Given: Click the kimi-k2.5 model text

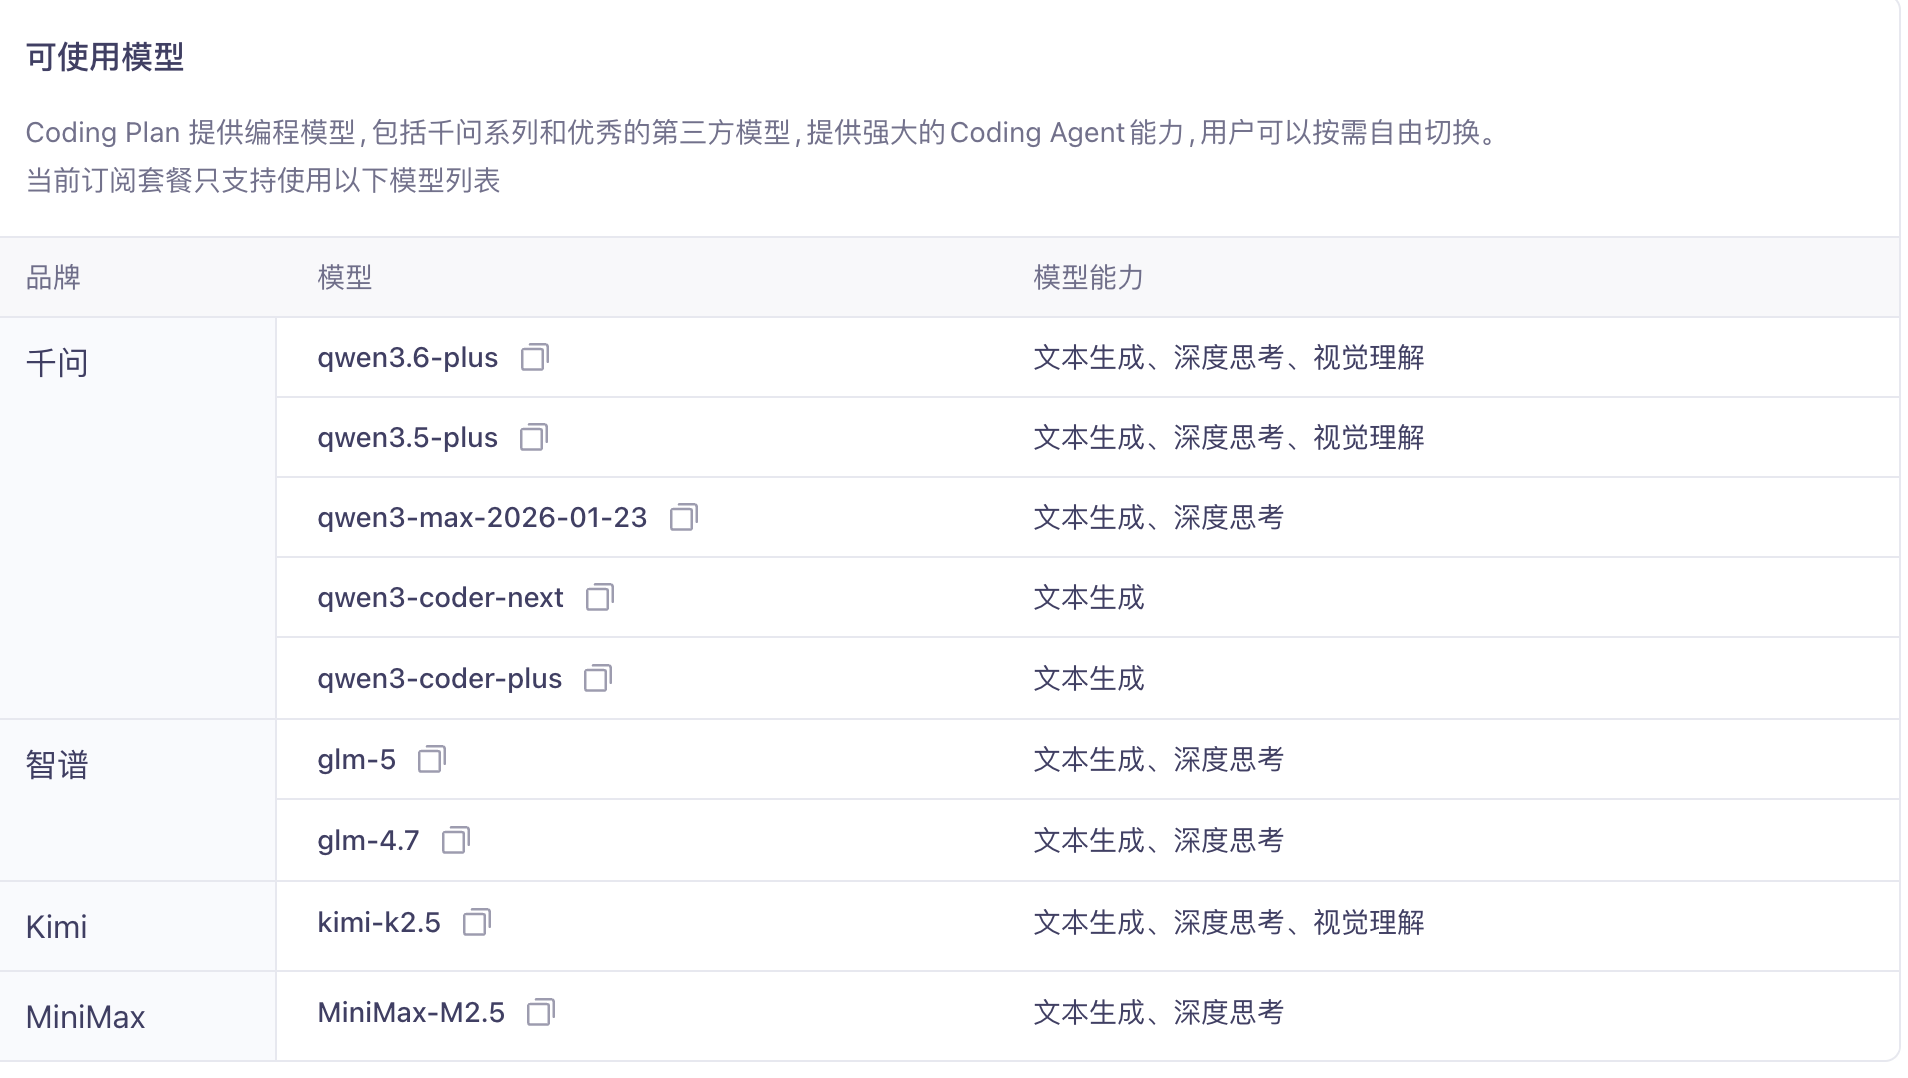Looking at the screenshot, I should [x=378, y=922].
